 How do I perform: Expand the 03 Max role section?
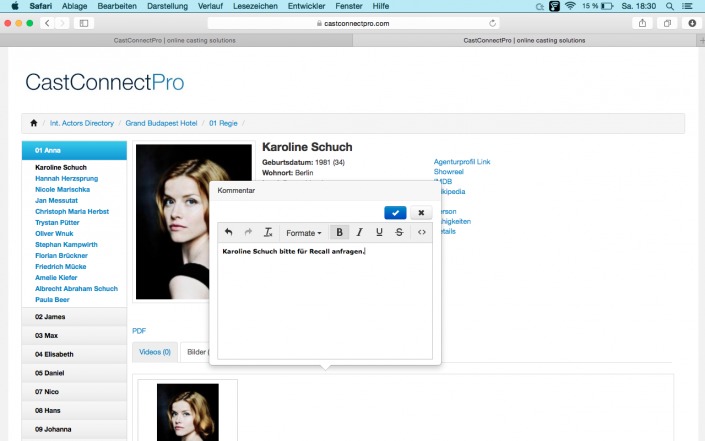pos(74,336)
